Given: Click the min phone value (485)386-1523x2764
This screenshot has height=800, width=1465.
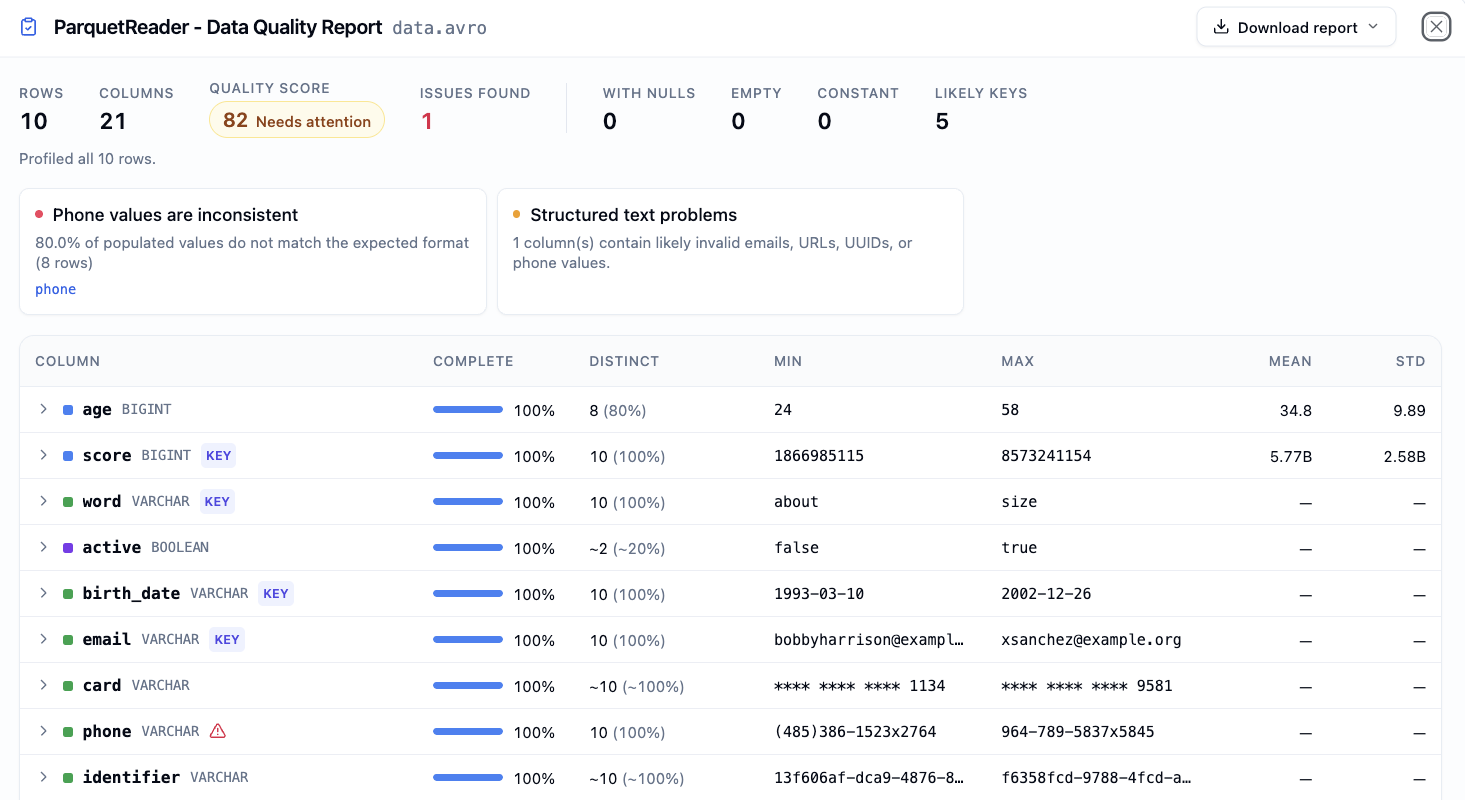Looking at the screenshot, I should [855, 732].
